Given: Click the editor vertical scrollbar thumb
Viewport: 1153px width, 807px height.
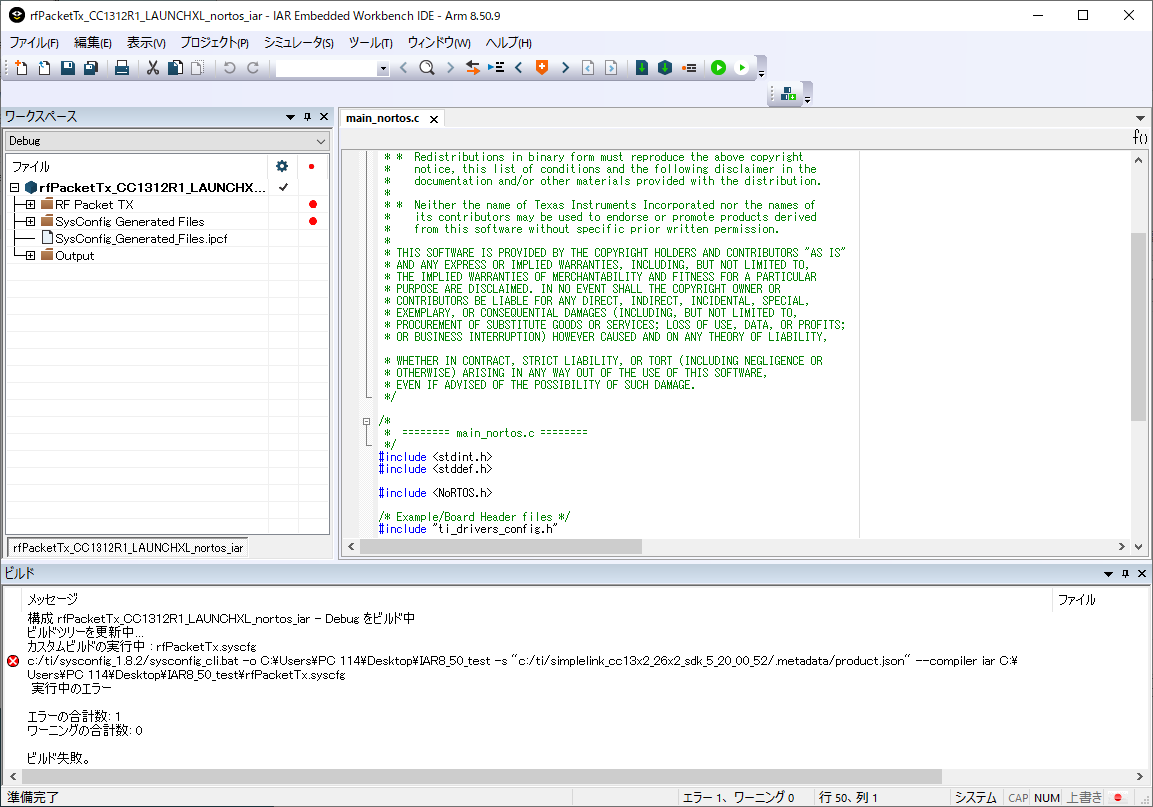Looking at the screenshot, I should click(x=1138, y=327).
